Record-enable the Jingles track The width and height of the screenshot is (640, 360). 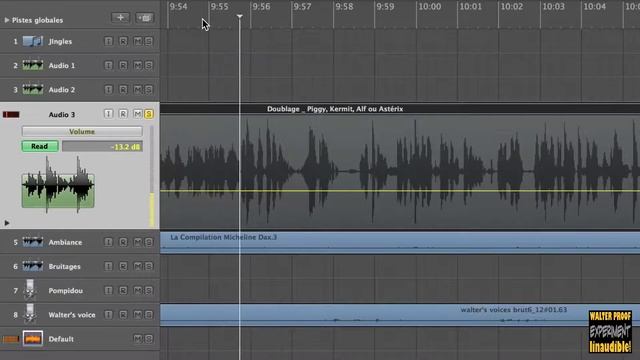(123, 41)
